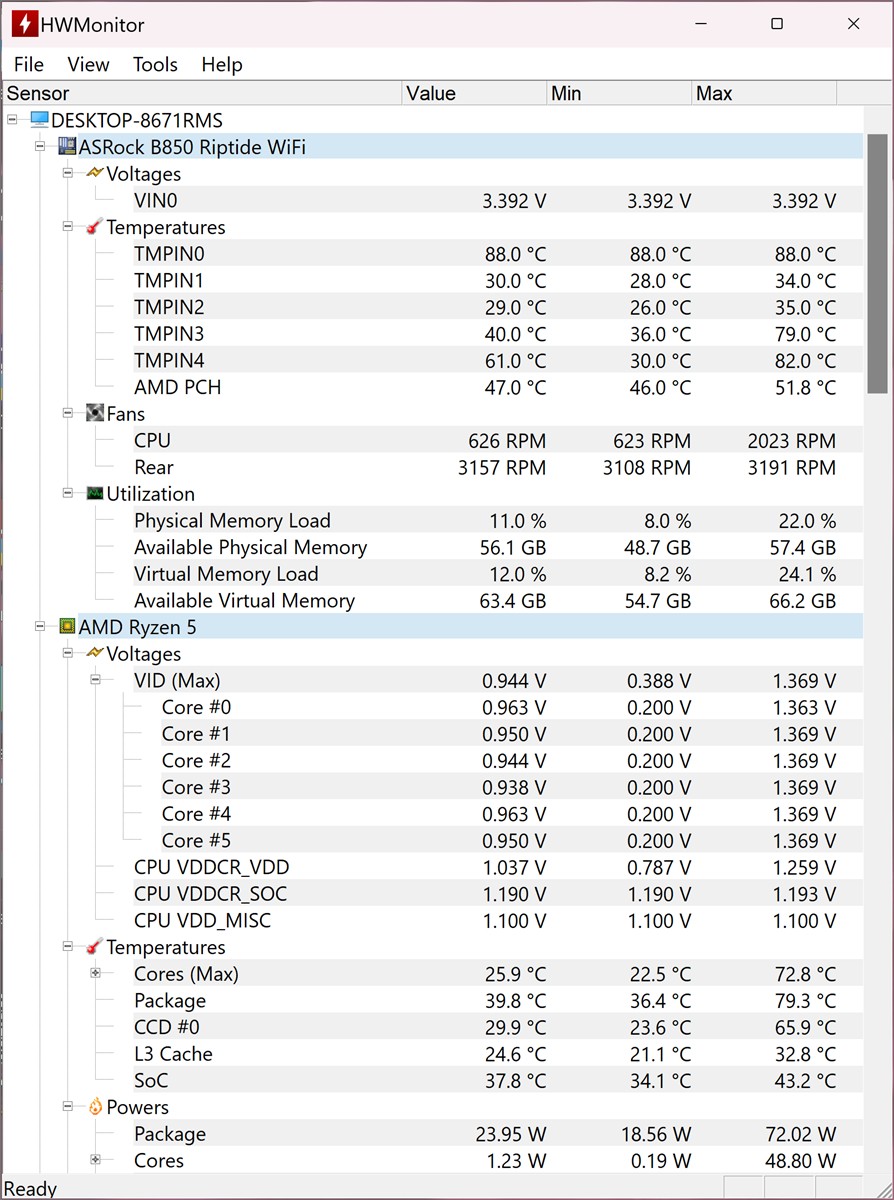Click the Powers flame icon
Image resolution: width=894 pixels, height=1200 pixels.
95,1107
